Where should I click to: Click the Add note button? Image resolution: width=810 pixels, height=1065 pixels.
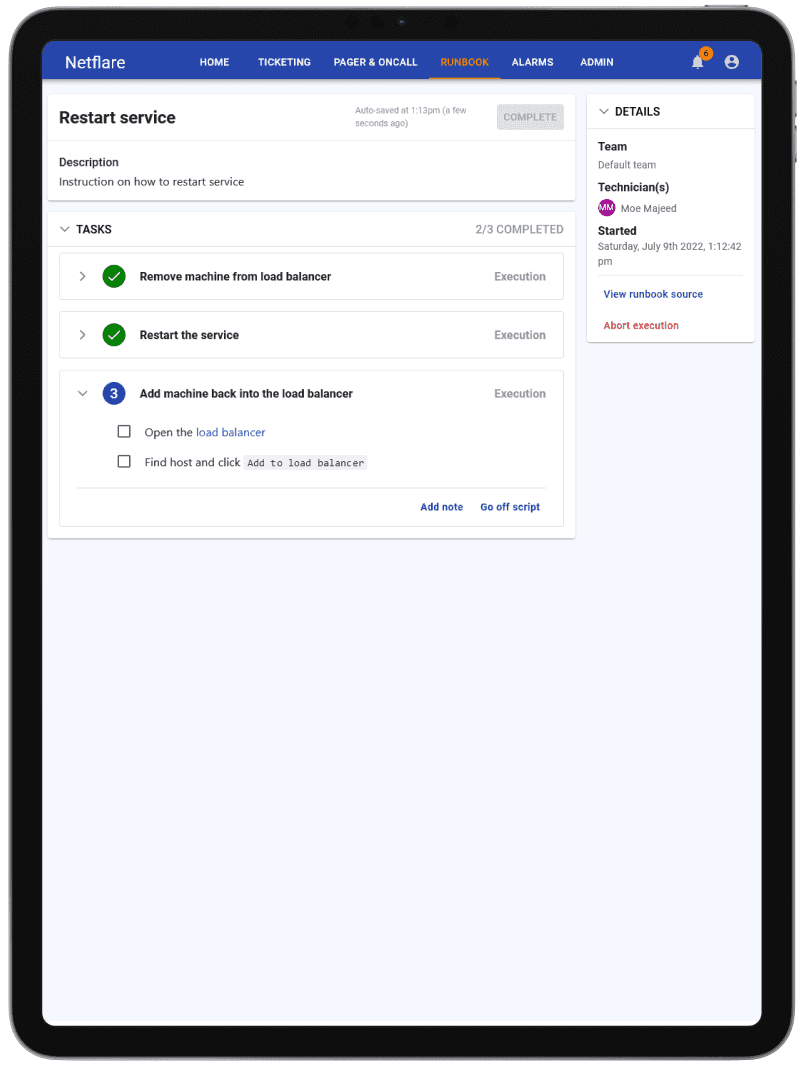[441, 507]
